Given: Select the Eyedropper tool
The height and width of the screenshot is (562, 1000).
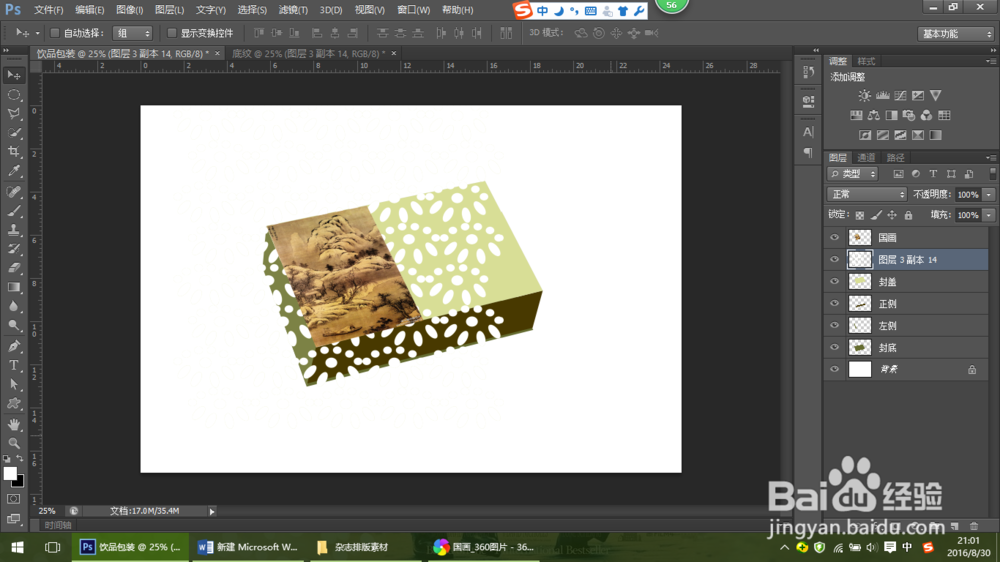Looking at the screenshot, I should (x=13, y=171).
